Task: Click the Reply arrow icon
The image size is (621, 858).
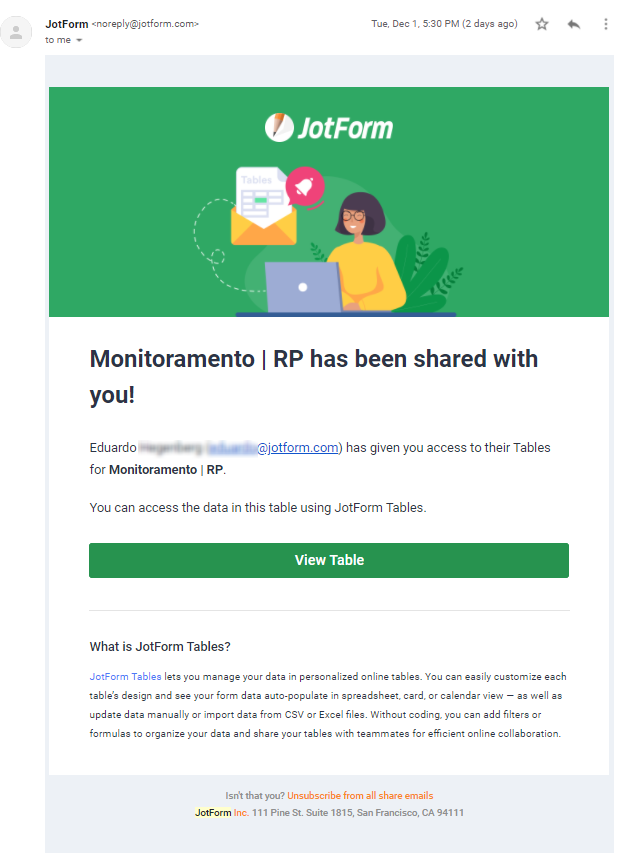Action: 574,24
